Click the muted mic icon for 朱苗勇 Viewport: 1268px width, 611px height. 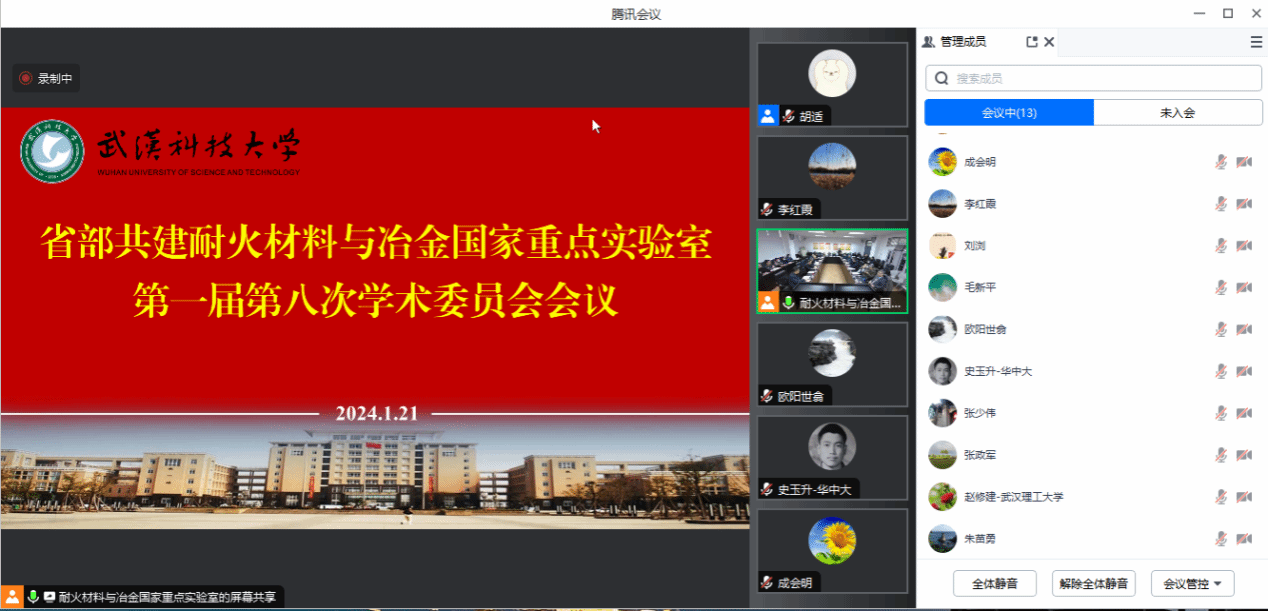coord(1221,539)
